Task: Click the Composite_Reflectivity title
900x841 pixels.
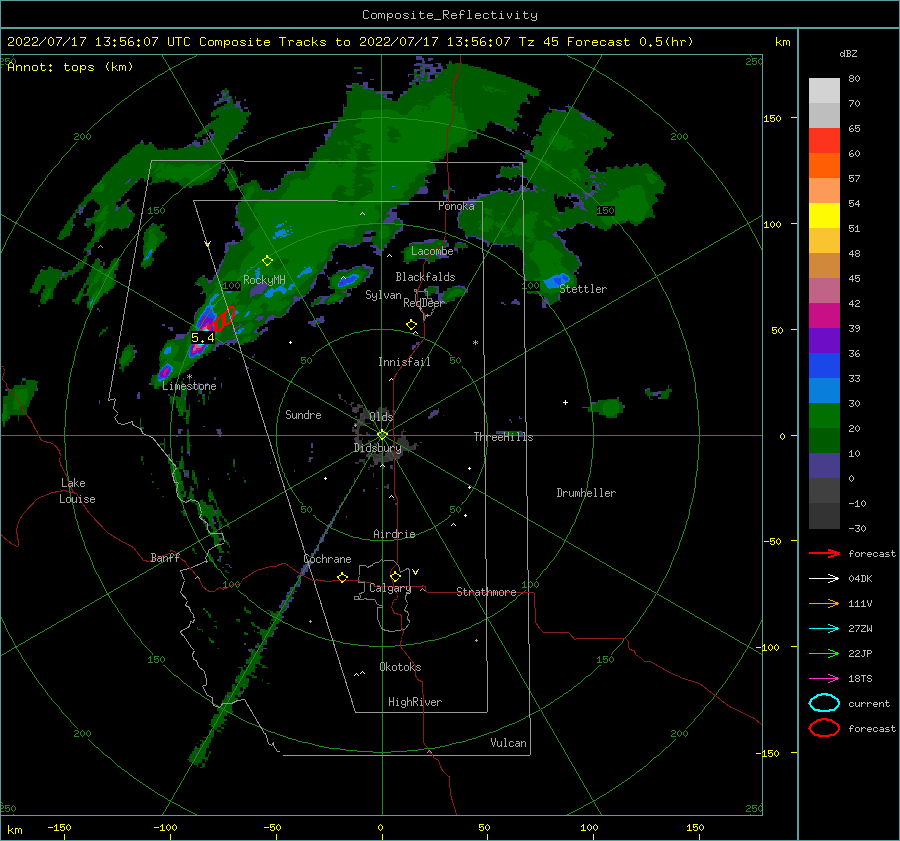Action: click(x=450, y=15)
